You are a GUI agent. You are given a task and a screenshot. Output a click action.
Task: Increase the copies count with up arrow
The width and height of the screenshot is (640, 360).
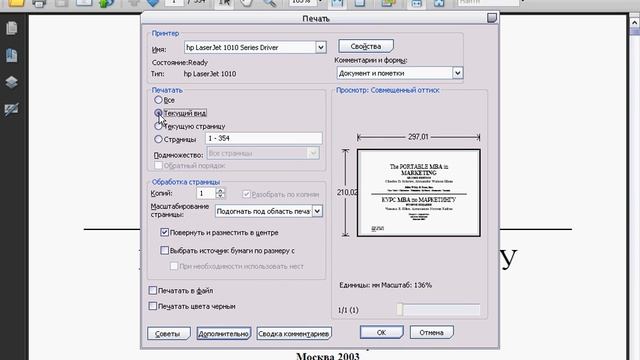220,190
